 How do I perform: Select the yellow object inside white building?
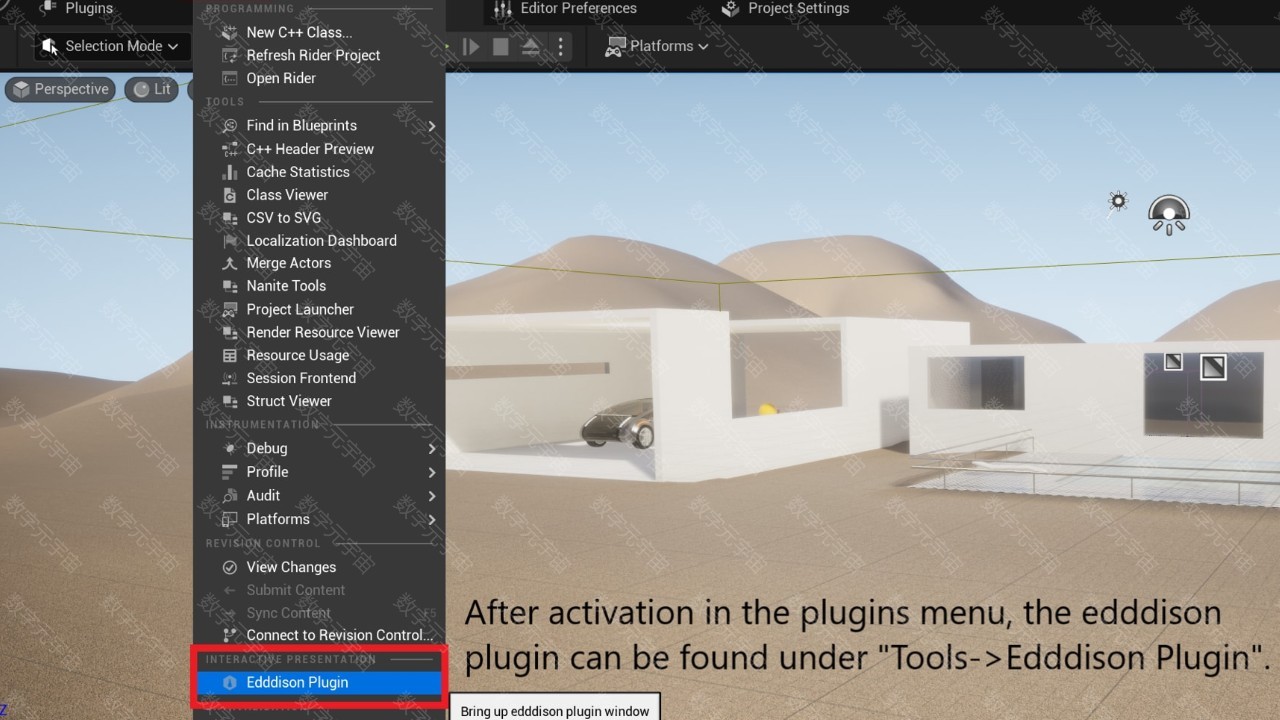click(767, 409)
